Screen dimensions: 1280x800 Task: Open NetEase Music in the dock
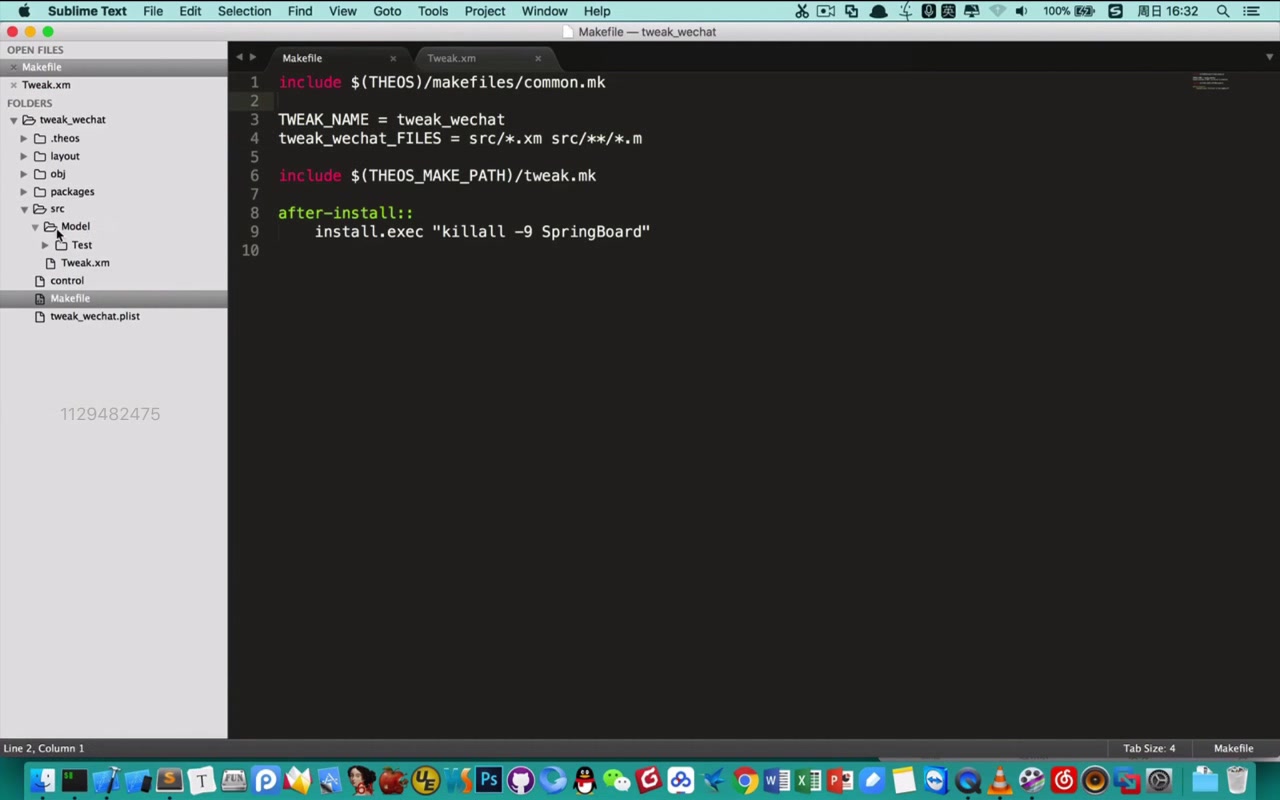point(1064,781)
